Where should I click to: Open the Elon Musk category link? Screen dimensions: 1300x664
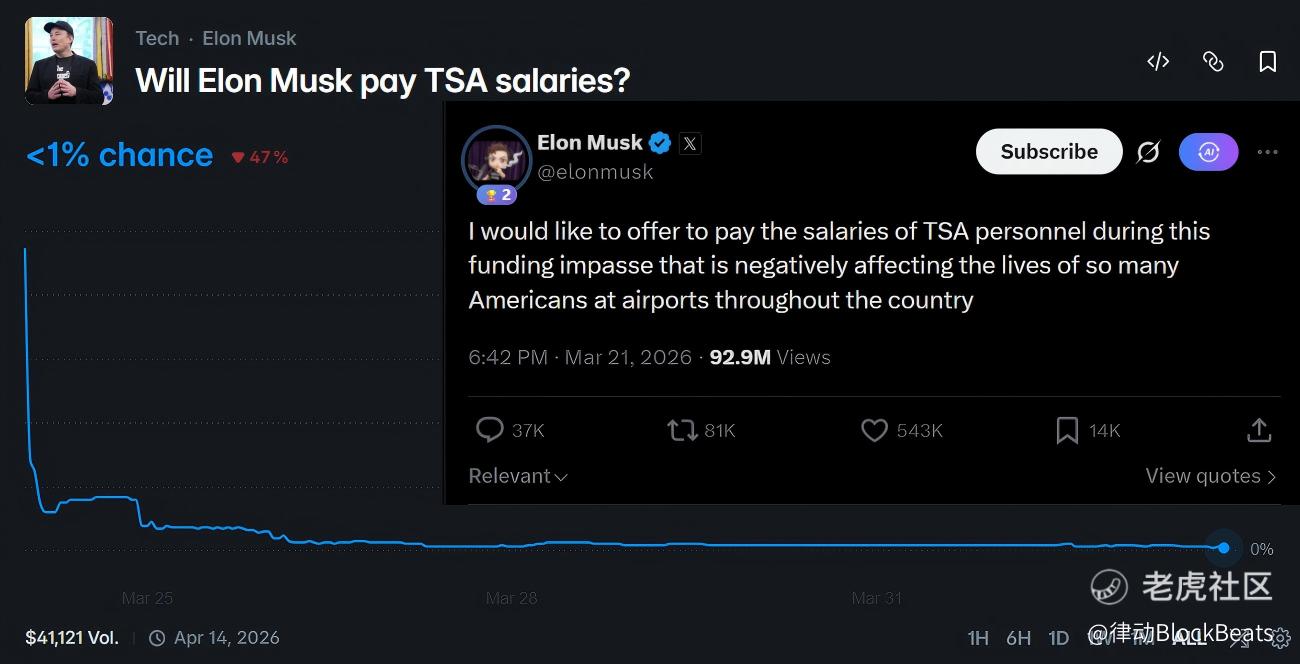click(249, 38)
